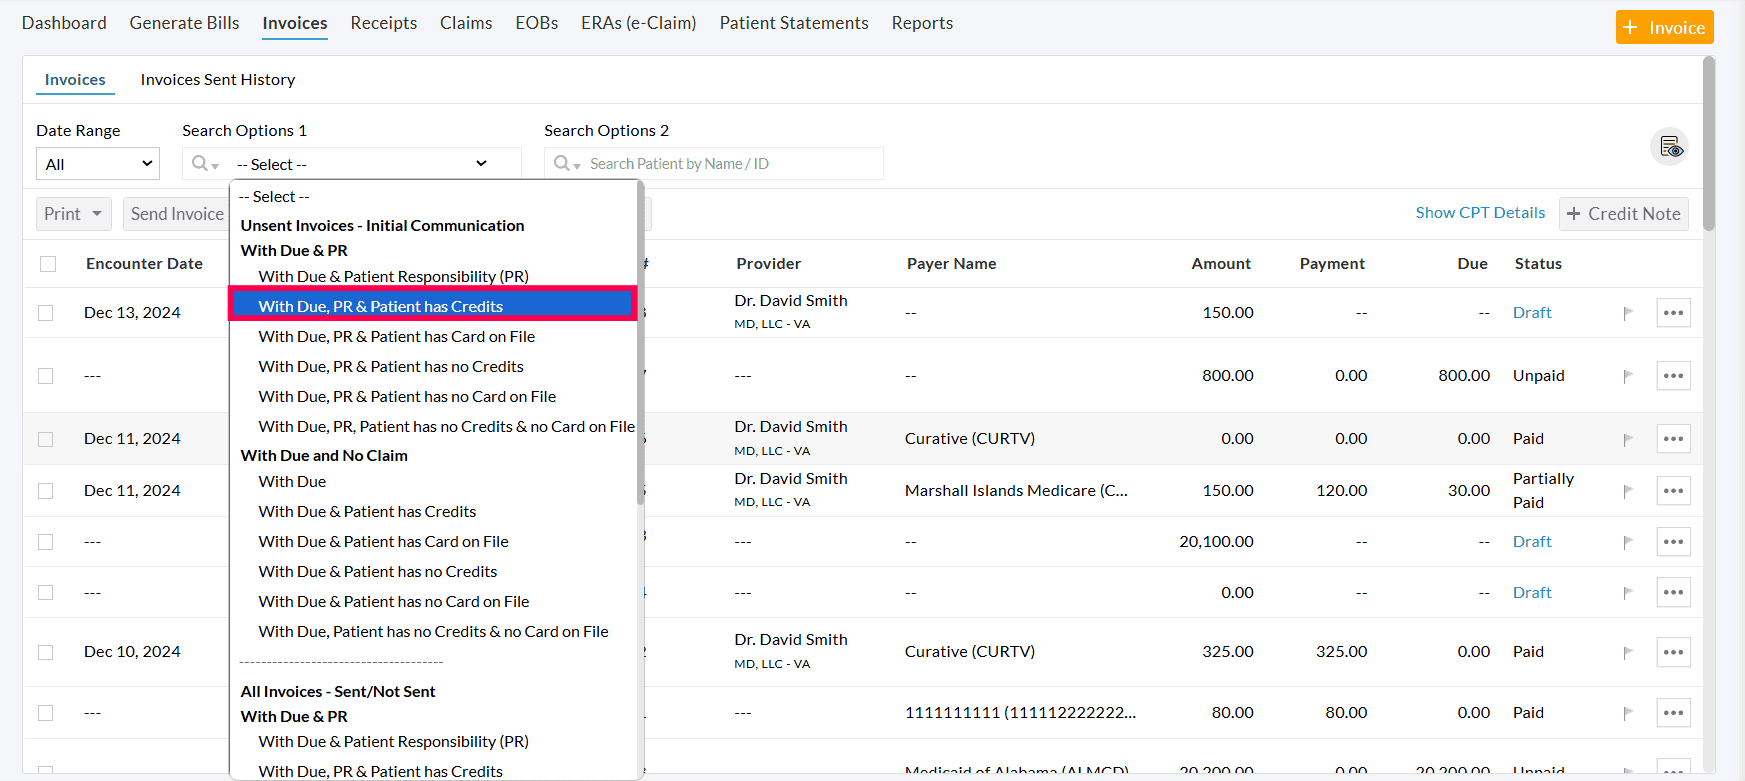
Task: Open three-dot menu for the 20,100.00 Draft invoice
Action: (1673, 542)
